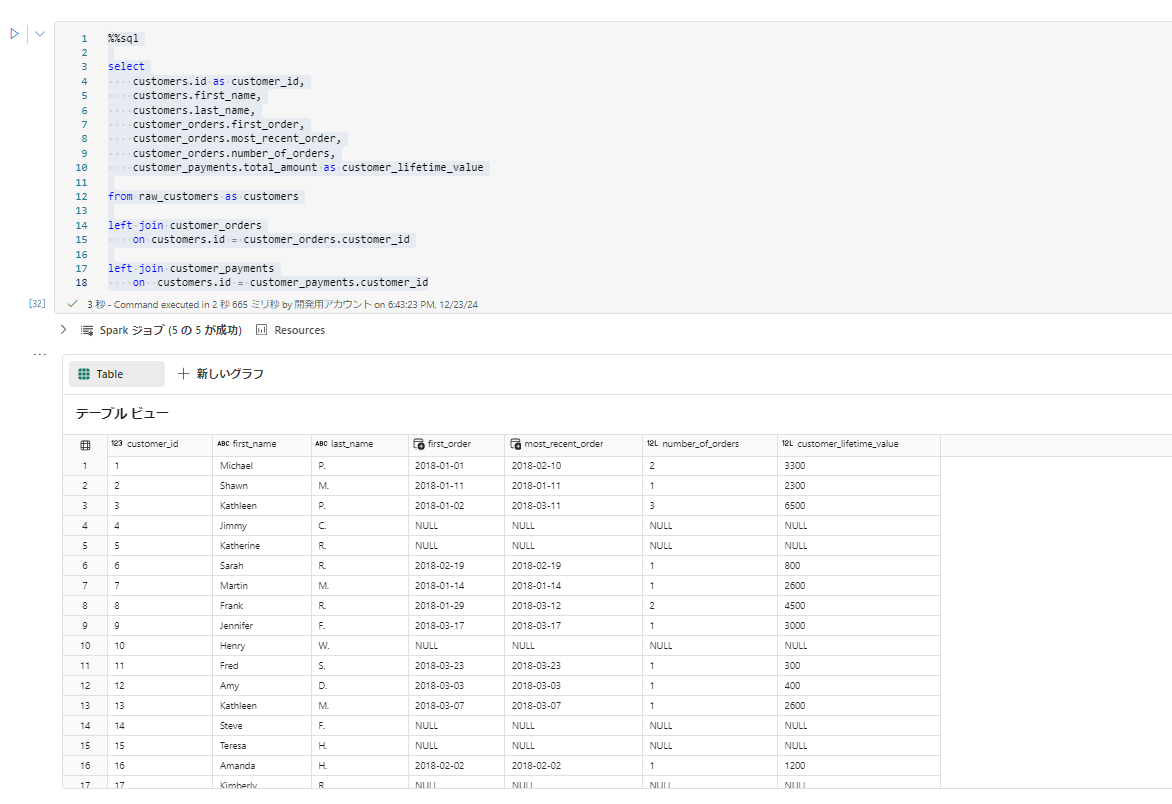Open run options dropdown beside play button
1172x804 pixels.
[40, 34]
